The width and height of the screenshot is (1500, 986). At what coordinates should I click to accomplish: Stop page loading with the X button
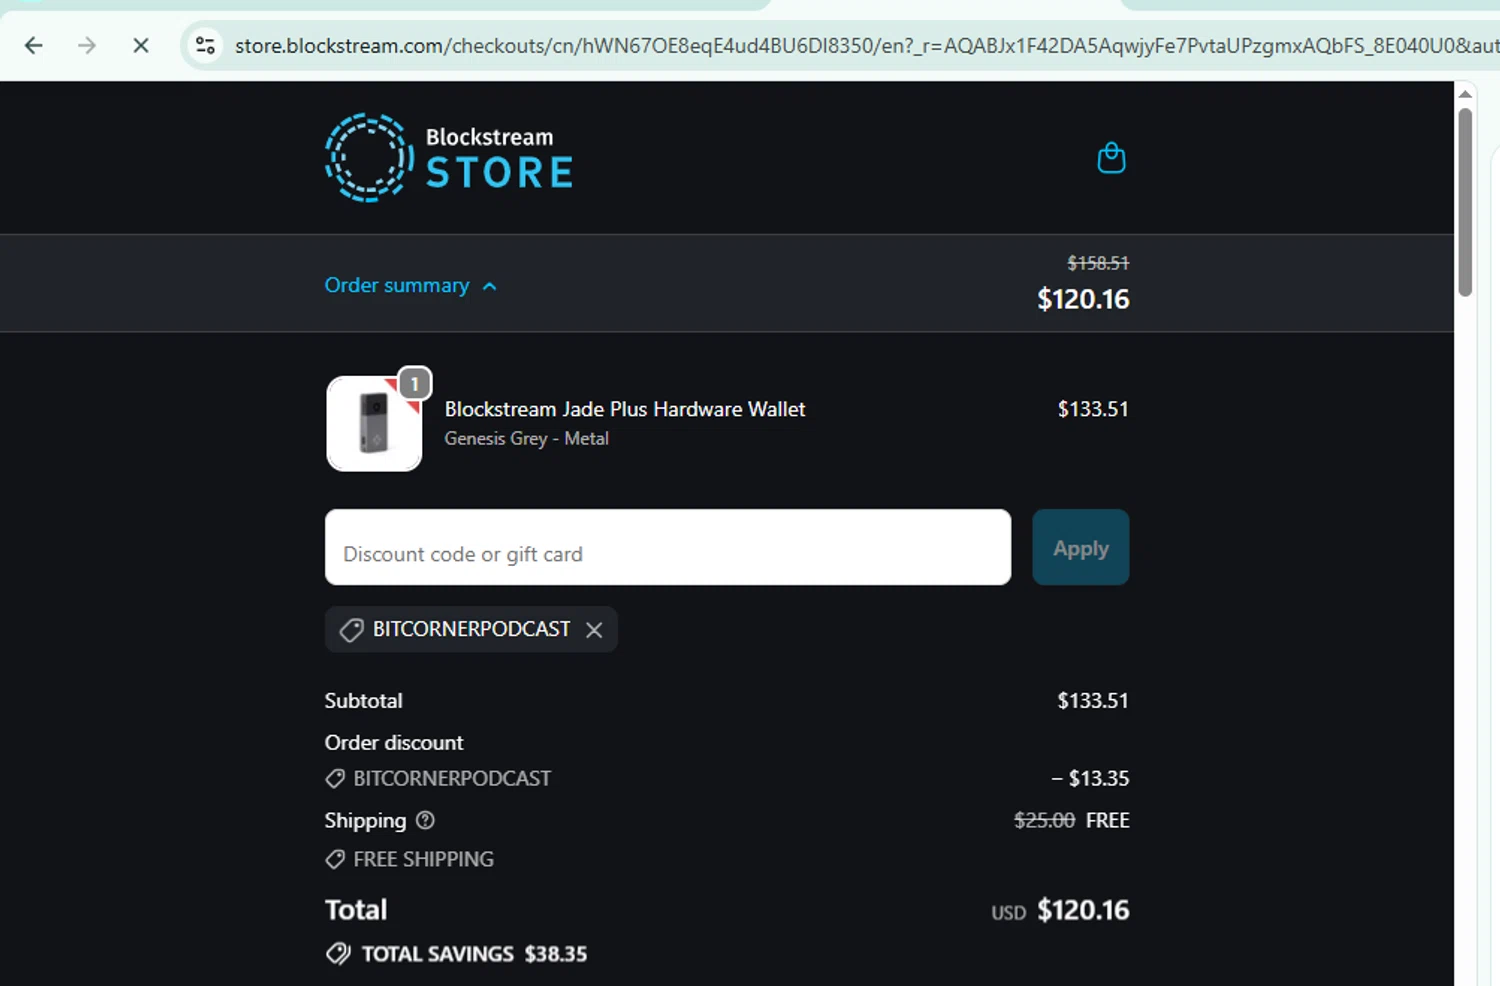click(x=141, y=45)
